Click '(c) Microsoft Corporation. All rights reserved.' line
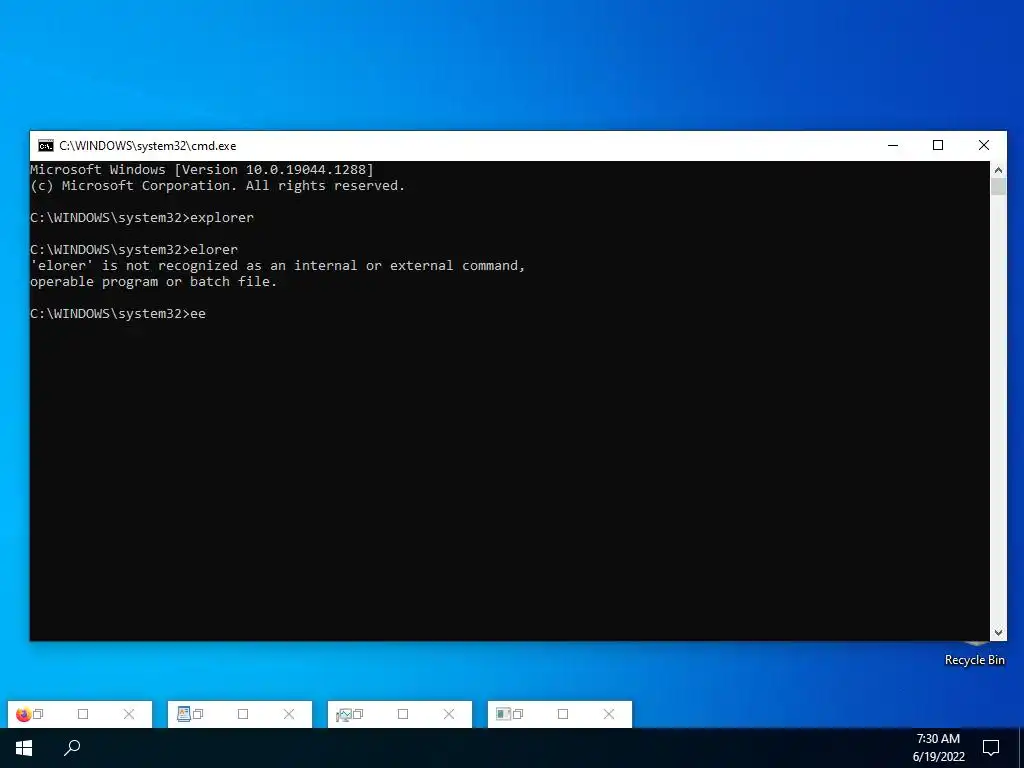The height and width of the screenshot is (768, 1024). 217,186
